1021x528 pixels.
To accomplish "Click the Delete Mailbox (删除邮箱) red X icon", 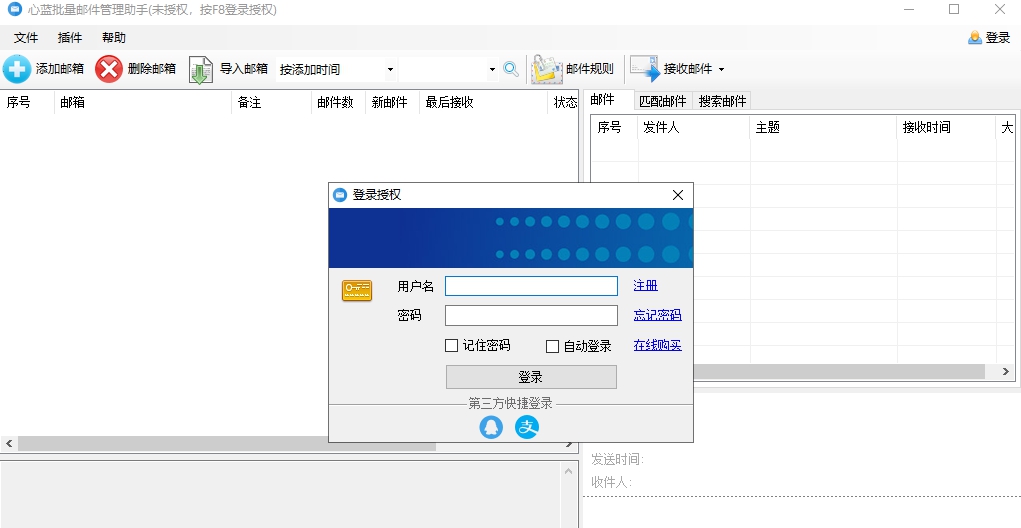I will [109, 69].
